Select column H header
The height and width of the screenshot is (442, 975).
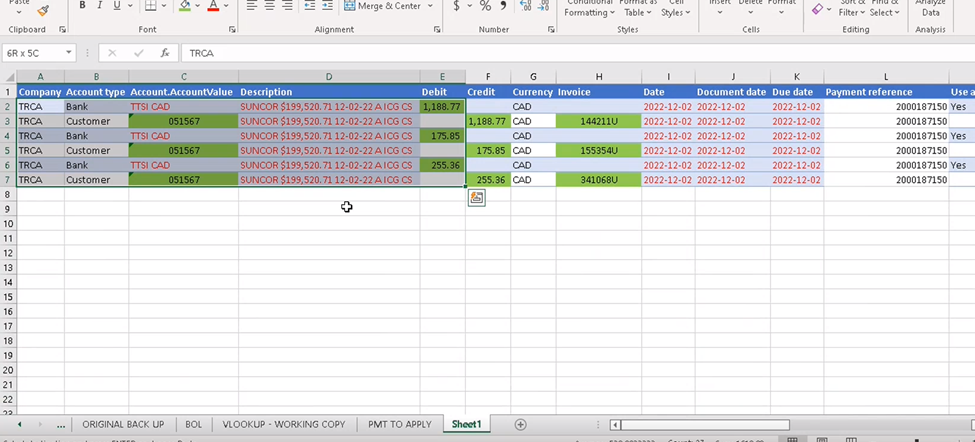[x=599, y=77]
